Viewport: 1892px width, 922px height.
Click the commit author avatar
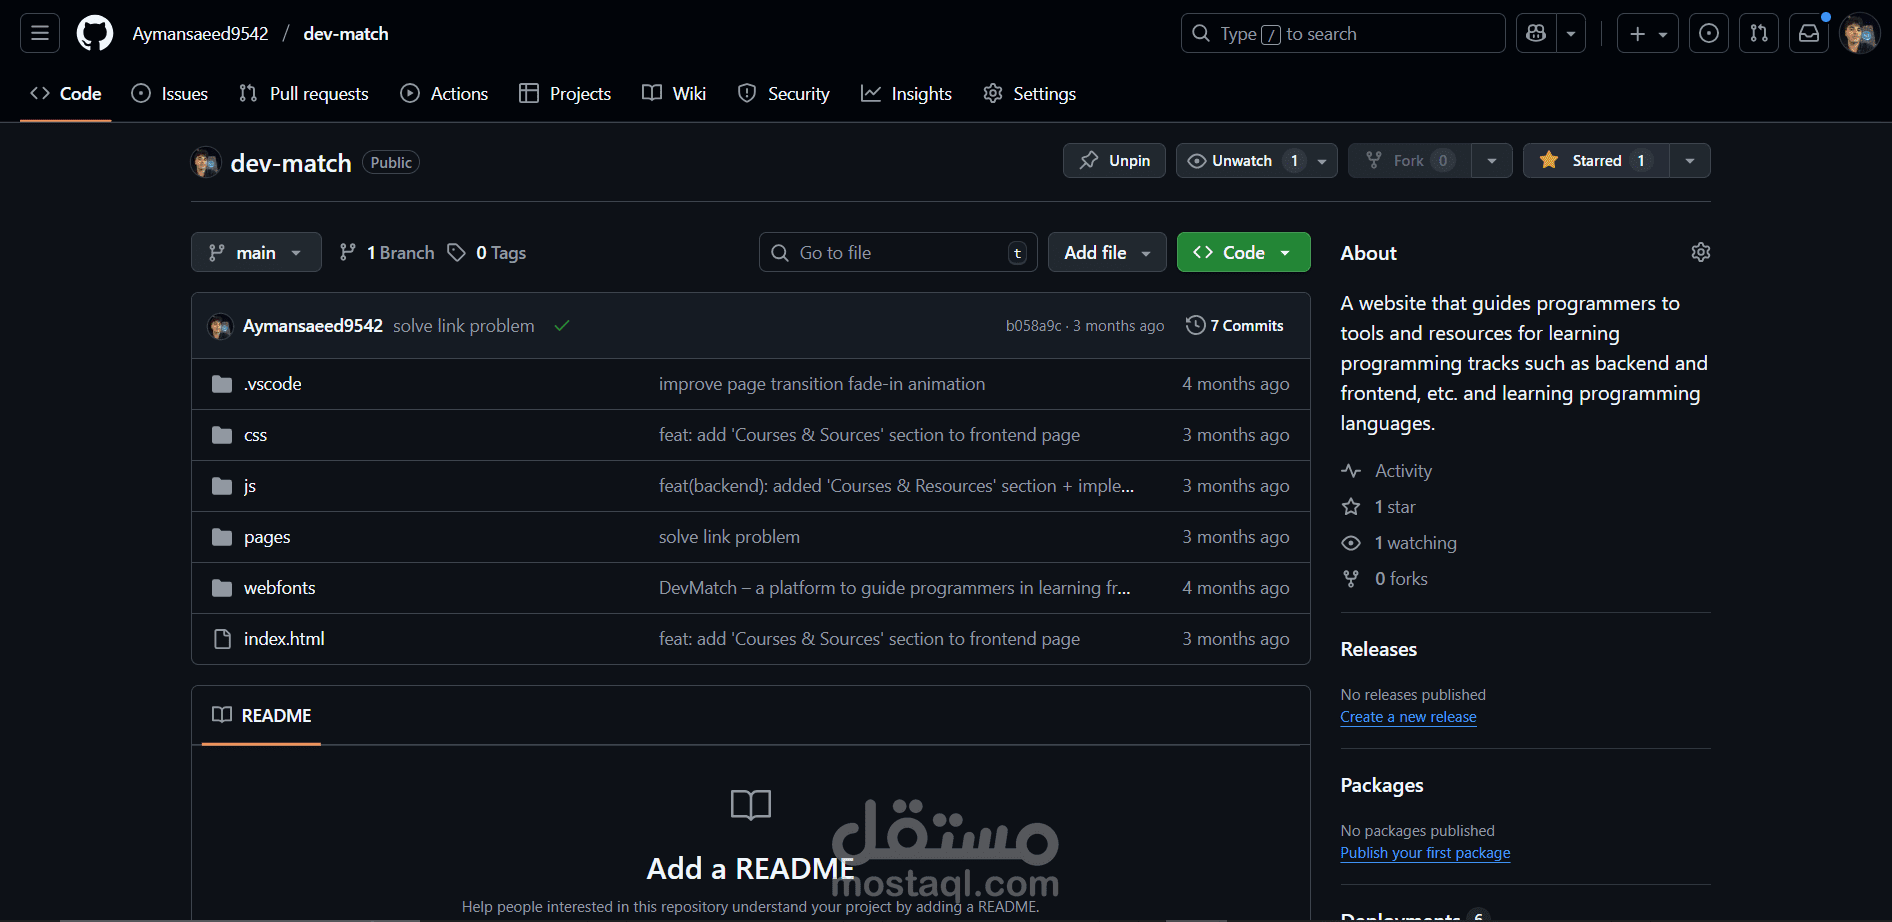point(220,326)
